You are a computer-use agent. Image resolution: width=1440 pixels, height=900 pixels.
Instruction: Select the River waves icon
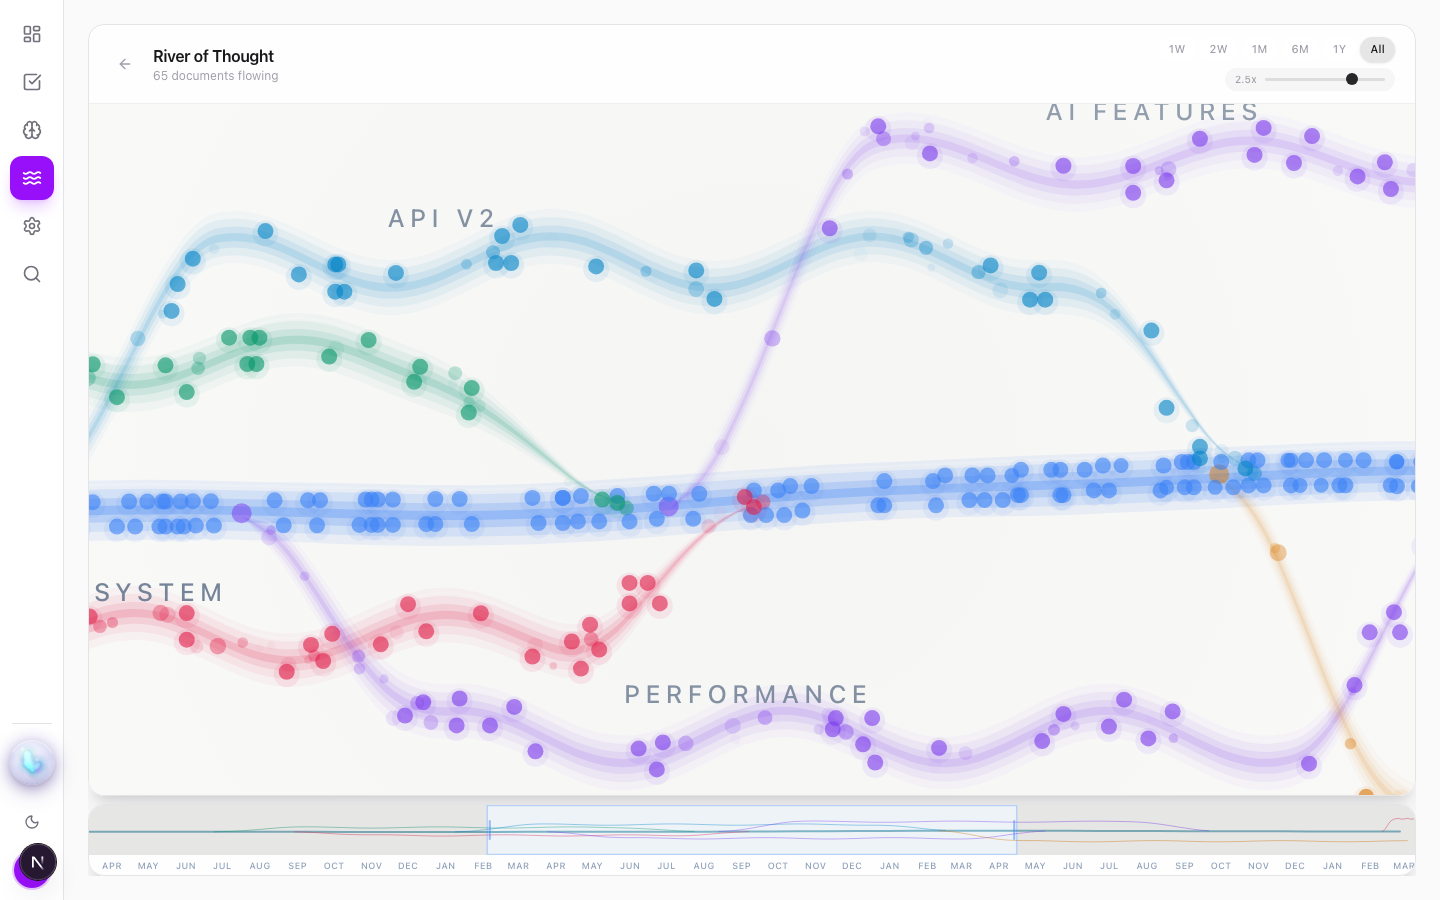(x=32, y=178)
